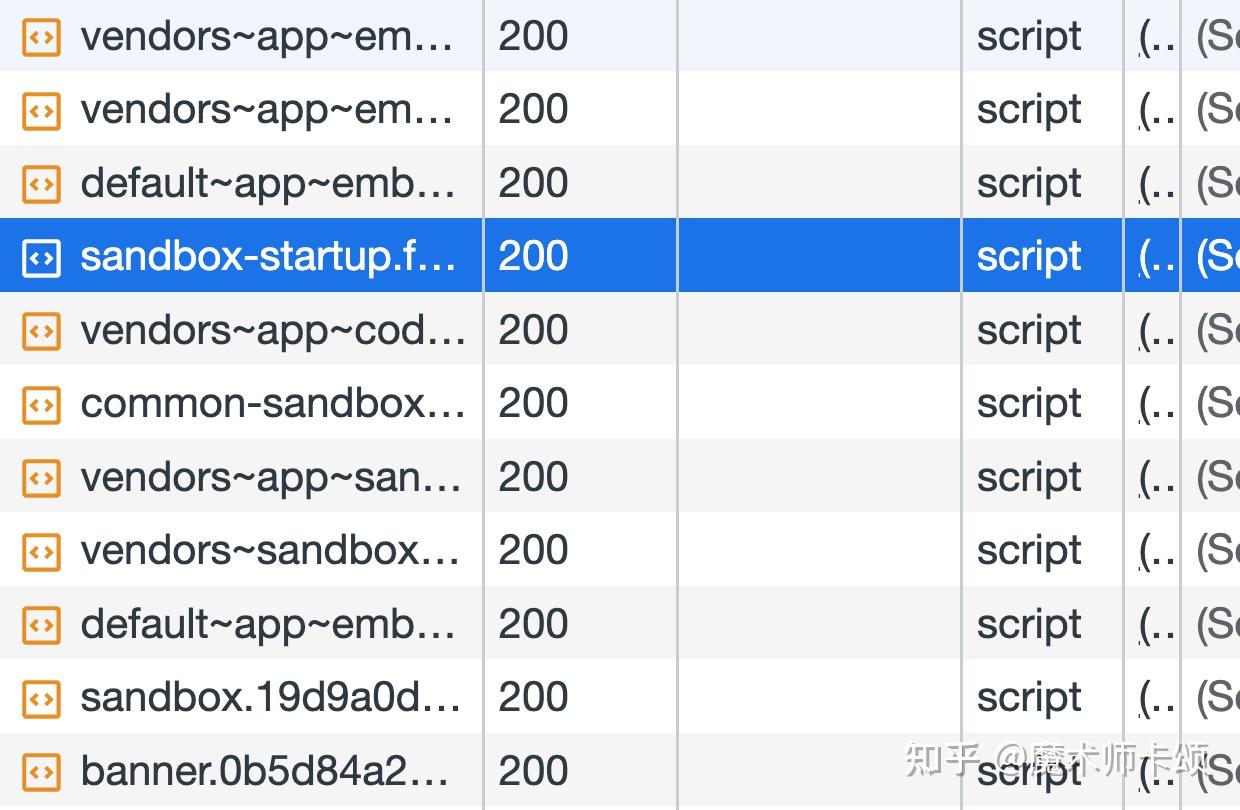This screenshot has height=810, width=1240.
Task: Select the sandbox.19d9a0d… file icon
Action: [x=41, y=698]
